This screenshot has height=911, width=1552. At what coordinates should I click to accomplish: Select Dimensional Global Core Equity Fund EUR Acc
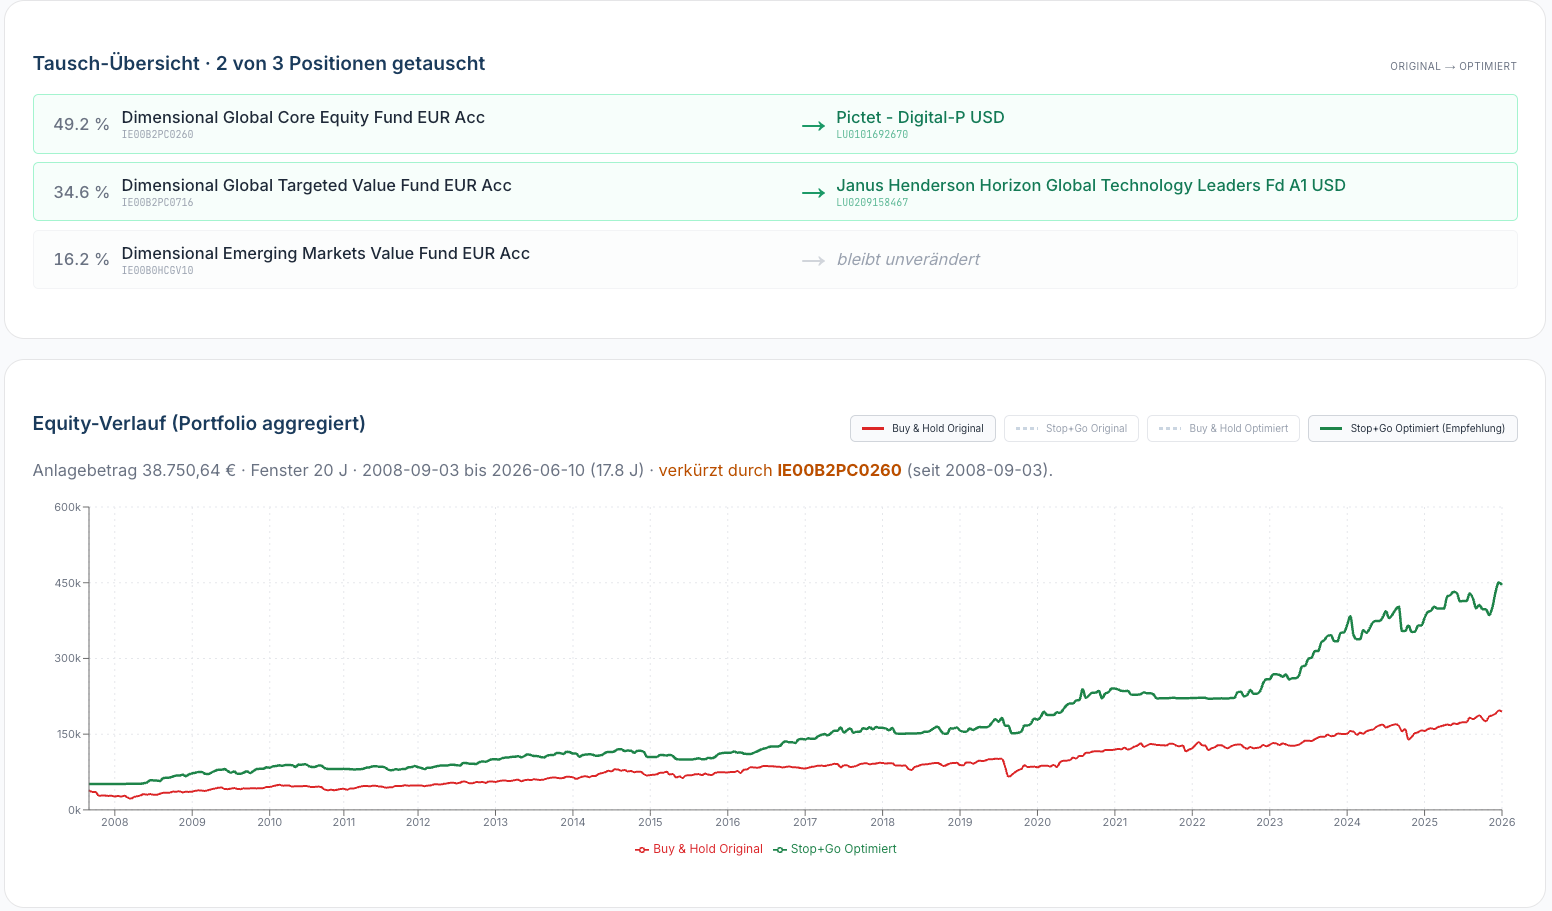click(x=303, y=117)
